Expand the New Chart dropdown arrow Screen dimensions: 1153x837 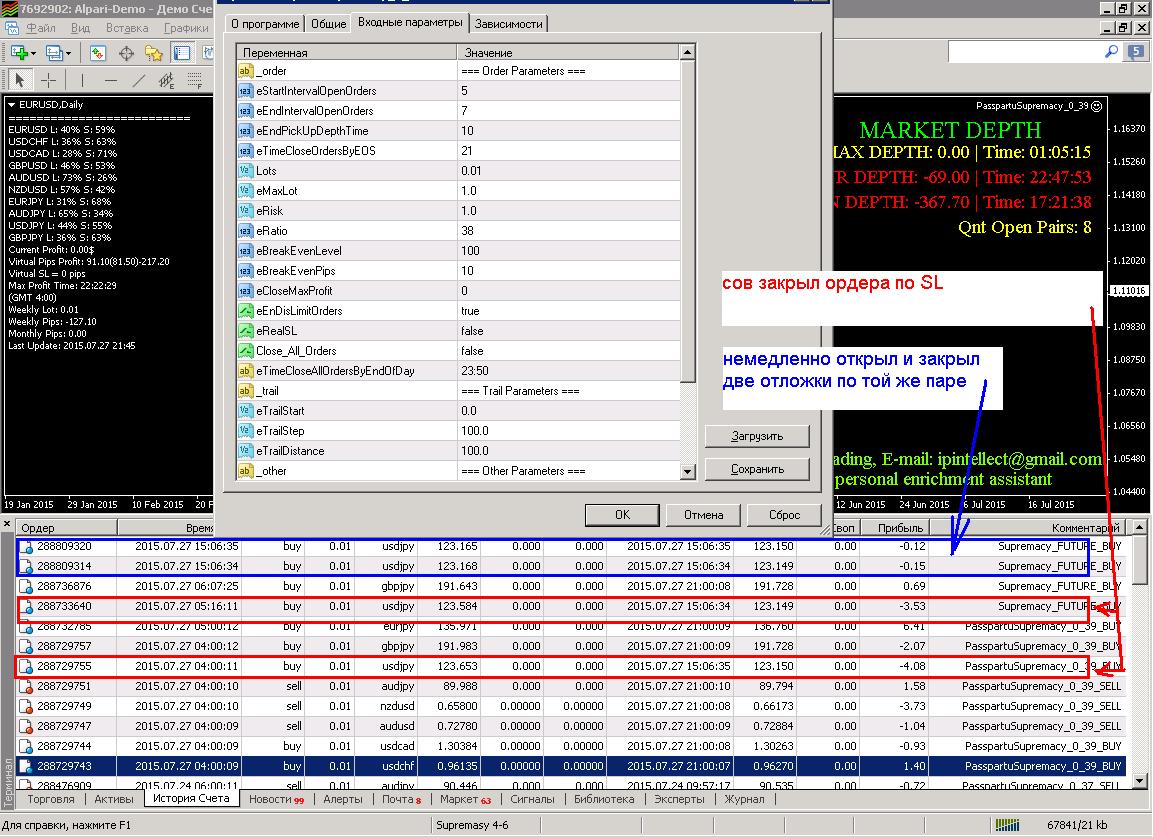pos(33,53)
